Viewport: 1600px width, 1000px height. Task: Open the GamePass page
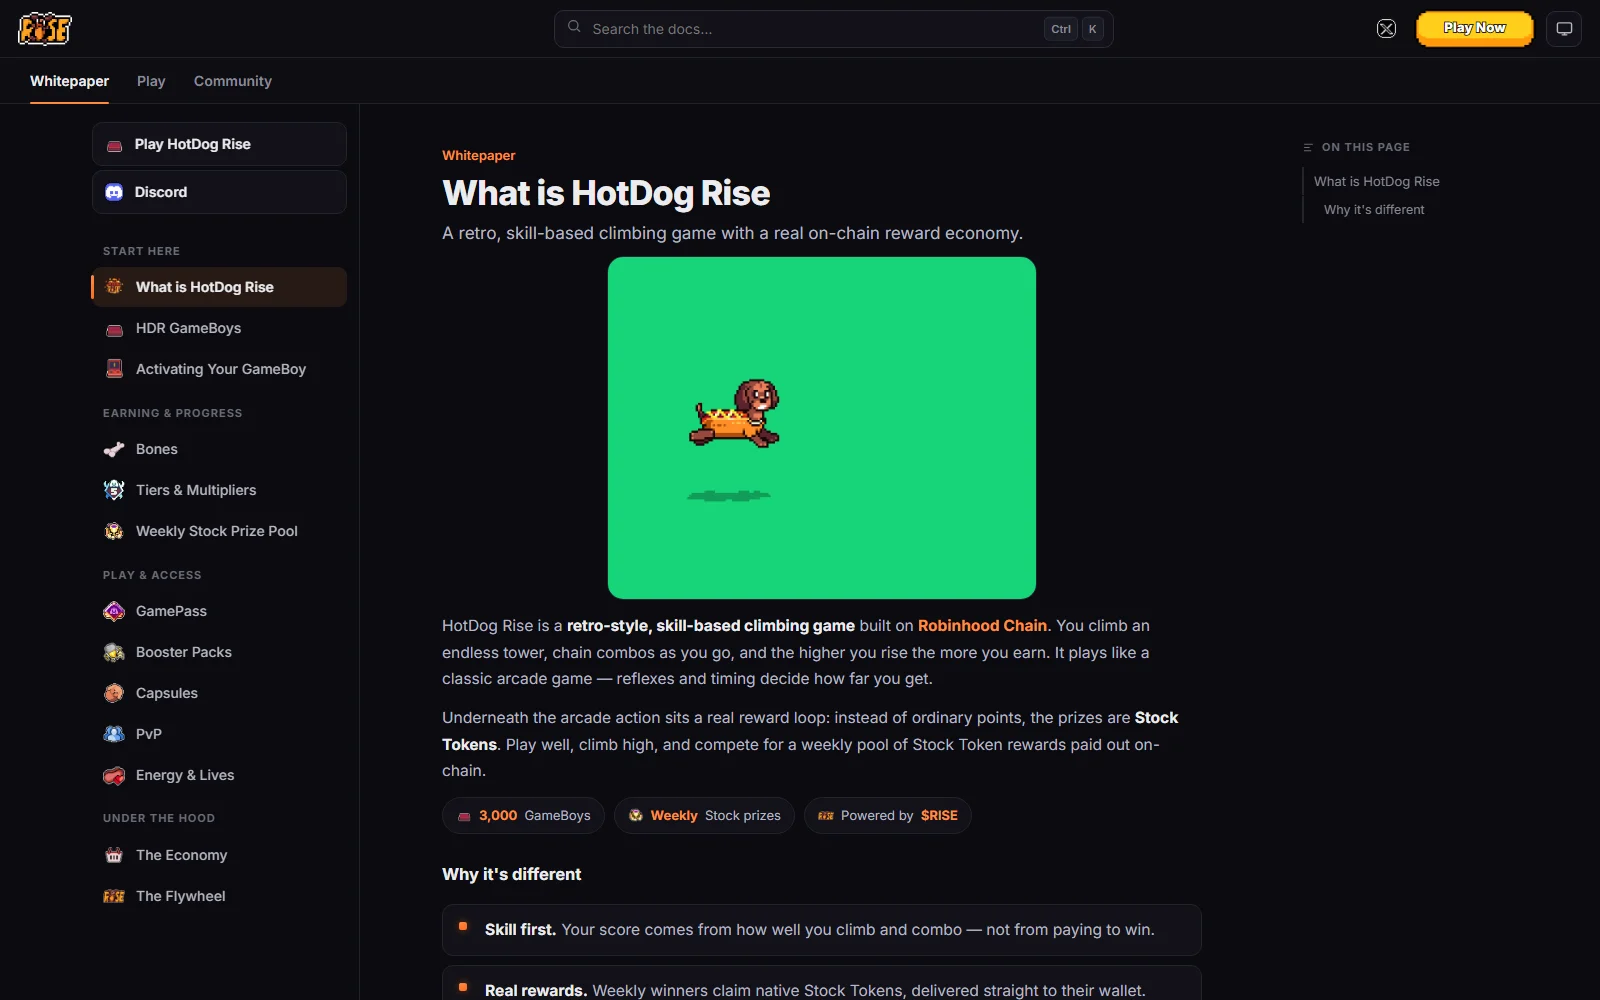(219, 611)
